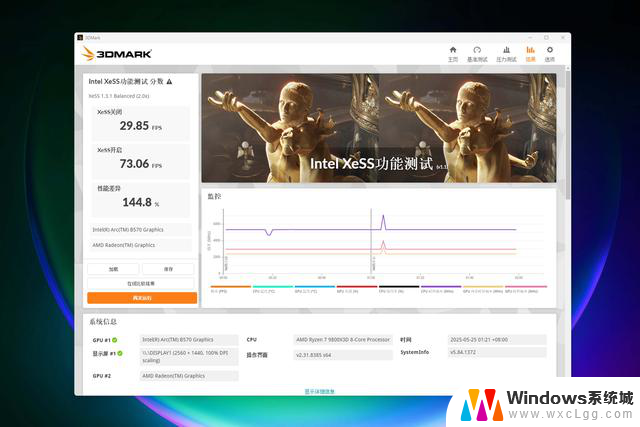This screenshot has height=427, width=640.
Task: Toggle the blue GPU temperature legend item
Action: 315,289
